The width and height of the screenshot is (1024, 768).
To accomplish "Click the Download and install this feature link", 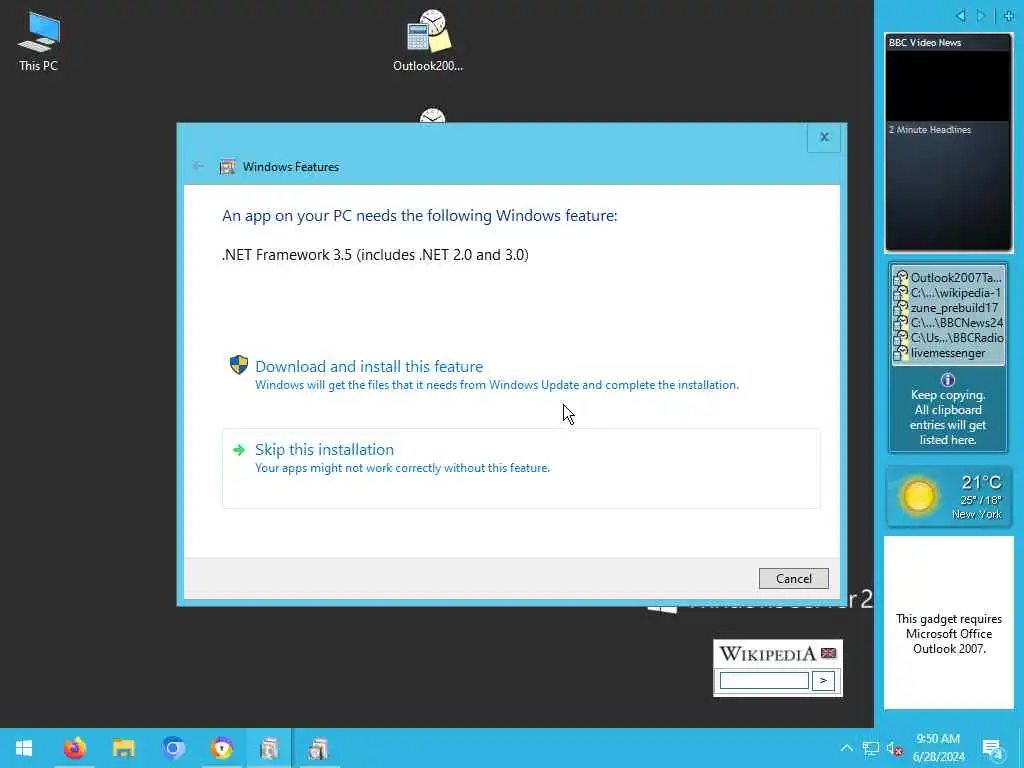I will tap(369, 366).
